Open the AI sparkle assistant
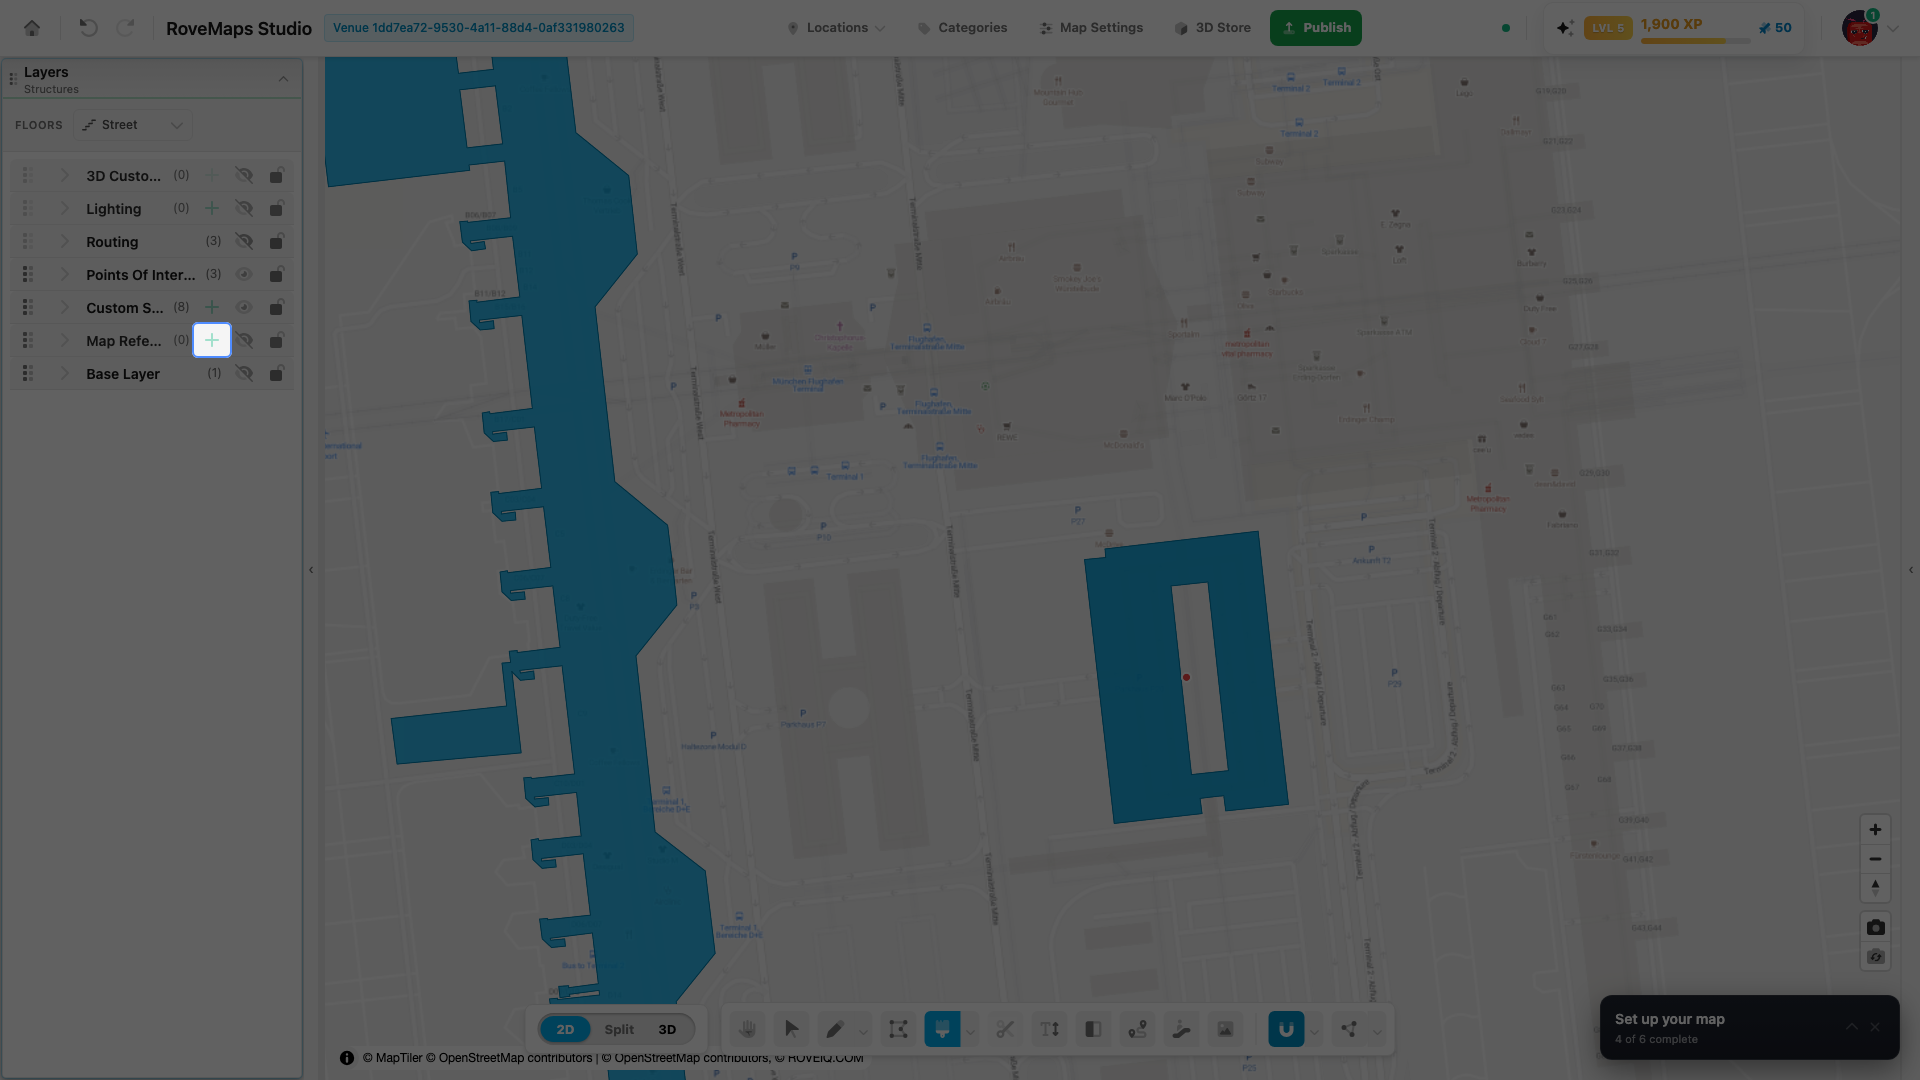This screenshot has width=1920, height=1080. tap(1565, 28)
